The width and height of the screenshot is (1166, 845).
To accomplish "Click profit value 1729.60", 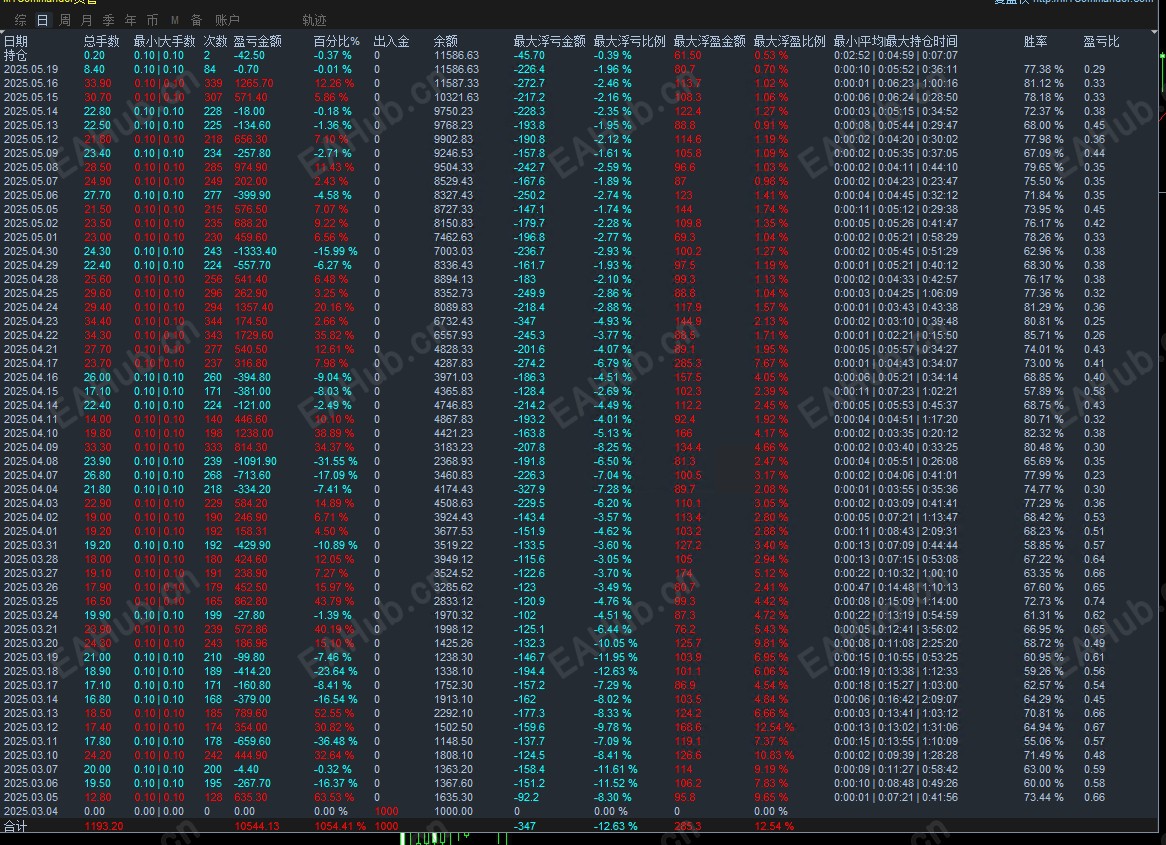I will 253,335.
